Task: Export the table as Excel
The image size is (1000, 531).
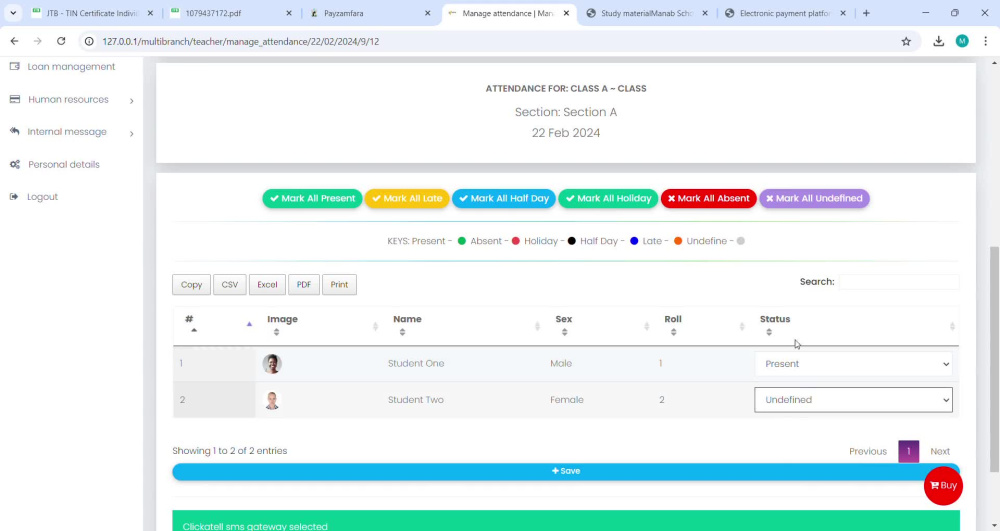Action: tap(267, 285)
